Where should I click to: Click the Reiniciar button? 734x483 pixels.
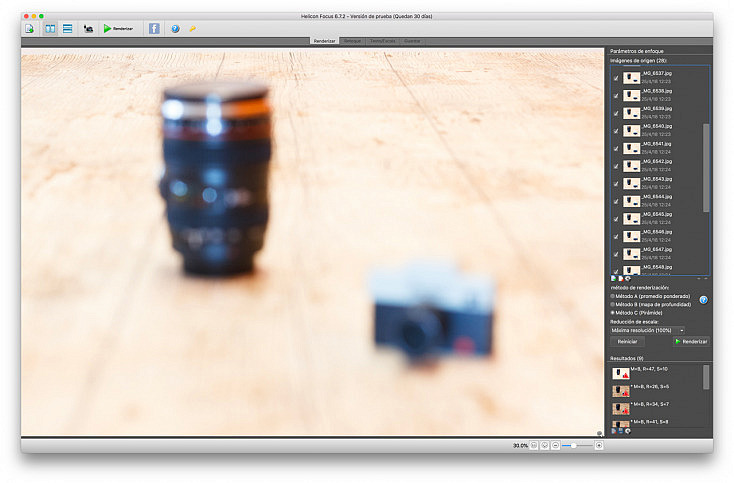click(627, 342)
